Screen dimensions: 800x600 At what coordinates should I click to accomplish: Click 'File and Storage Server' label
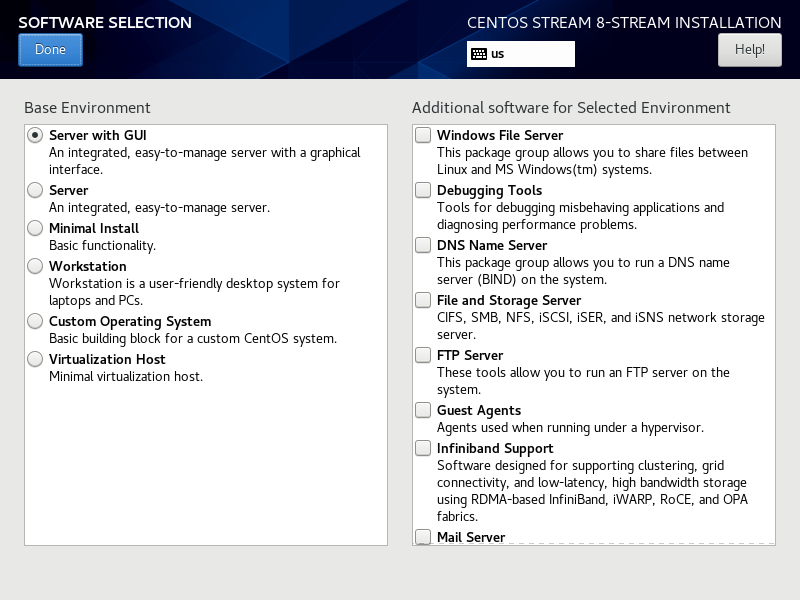point(509,301)
